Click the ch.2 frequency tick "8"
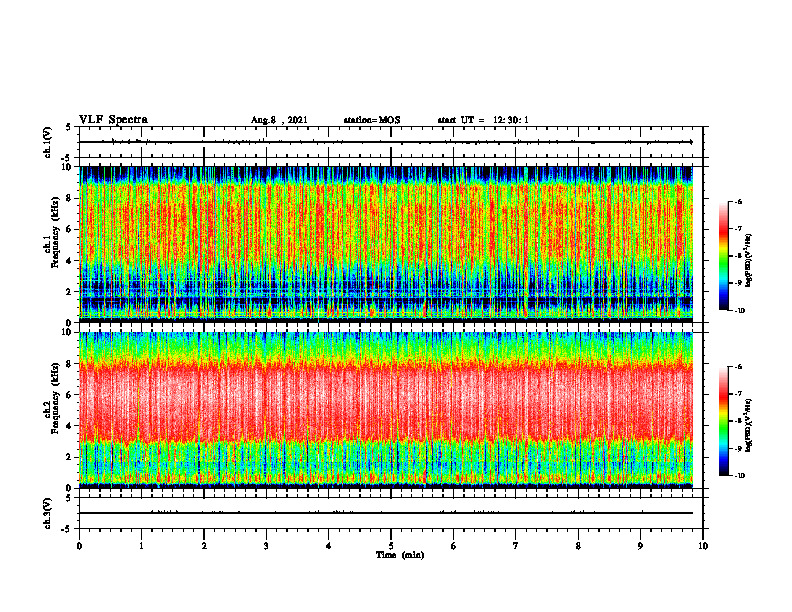Screen dimensions: 792x612 (x=70, y=364)
